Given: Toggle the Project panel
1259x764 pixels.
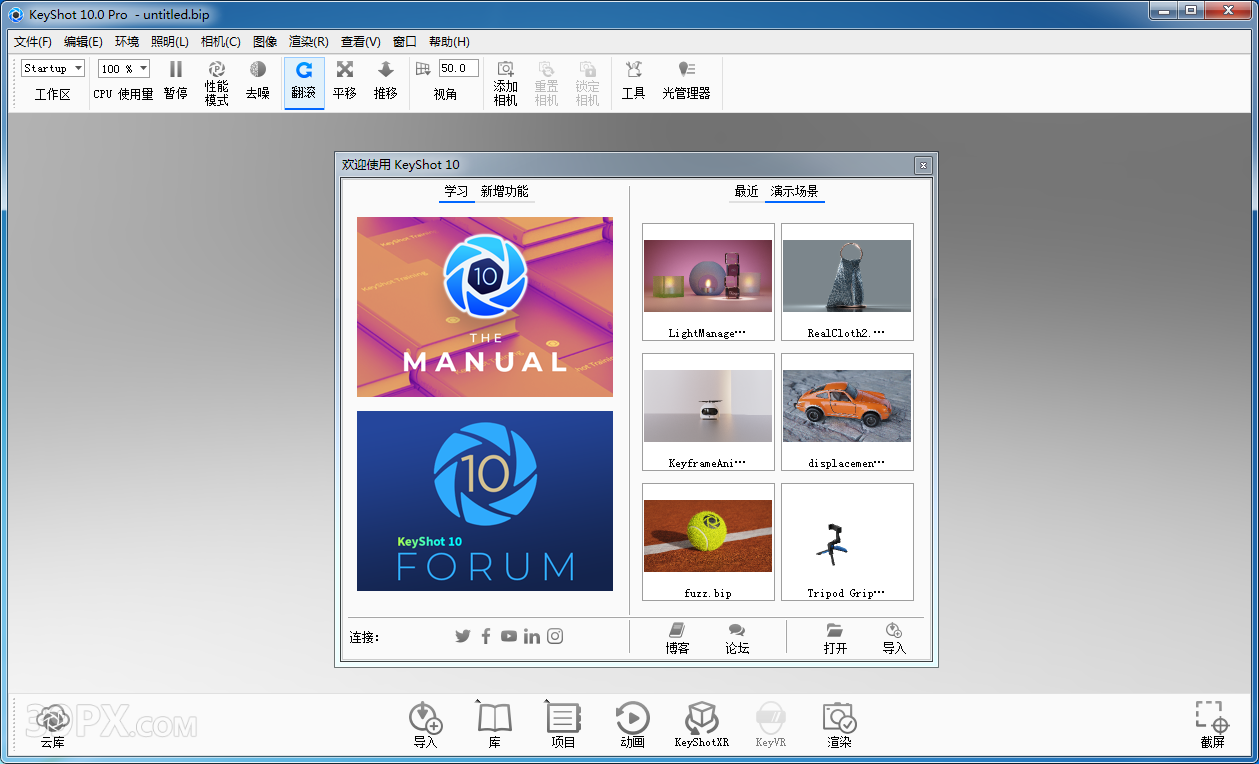Looking at the screenshot, I should coord(564,724).
